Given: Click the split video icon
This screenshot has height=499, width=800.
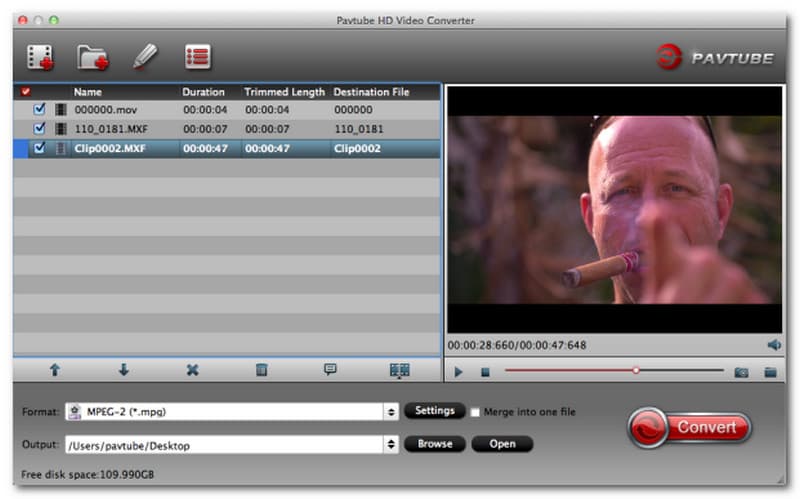Looking at the screenshot, I should click(399, 370).
